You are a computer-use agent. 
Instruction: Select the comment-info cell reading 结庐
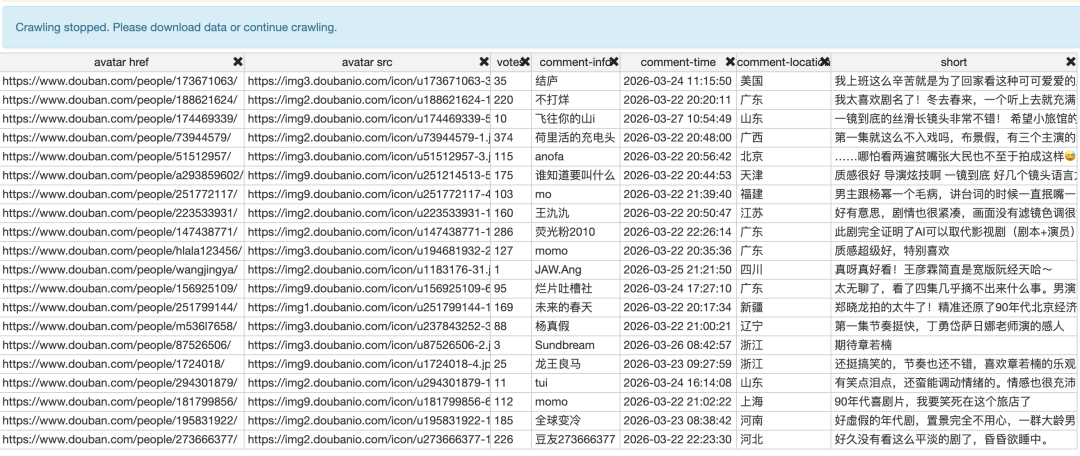pyautogui.click(x=547, y=81)
